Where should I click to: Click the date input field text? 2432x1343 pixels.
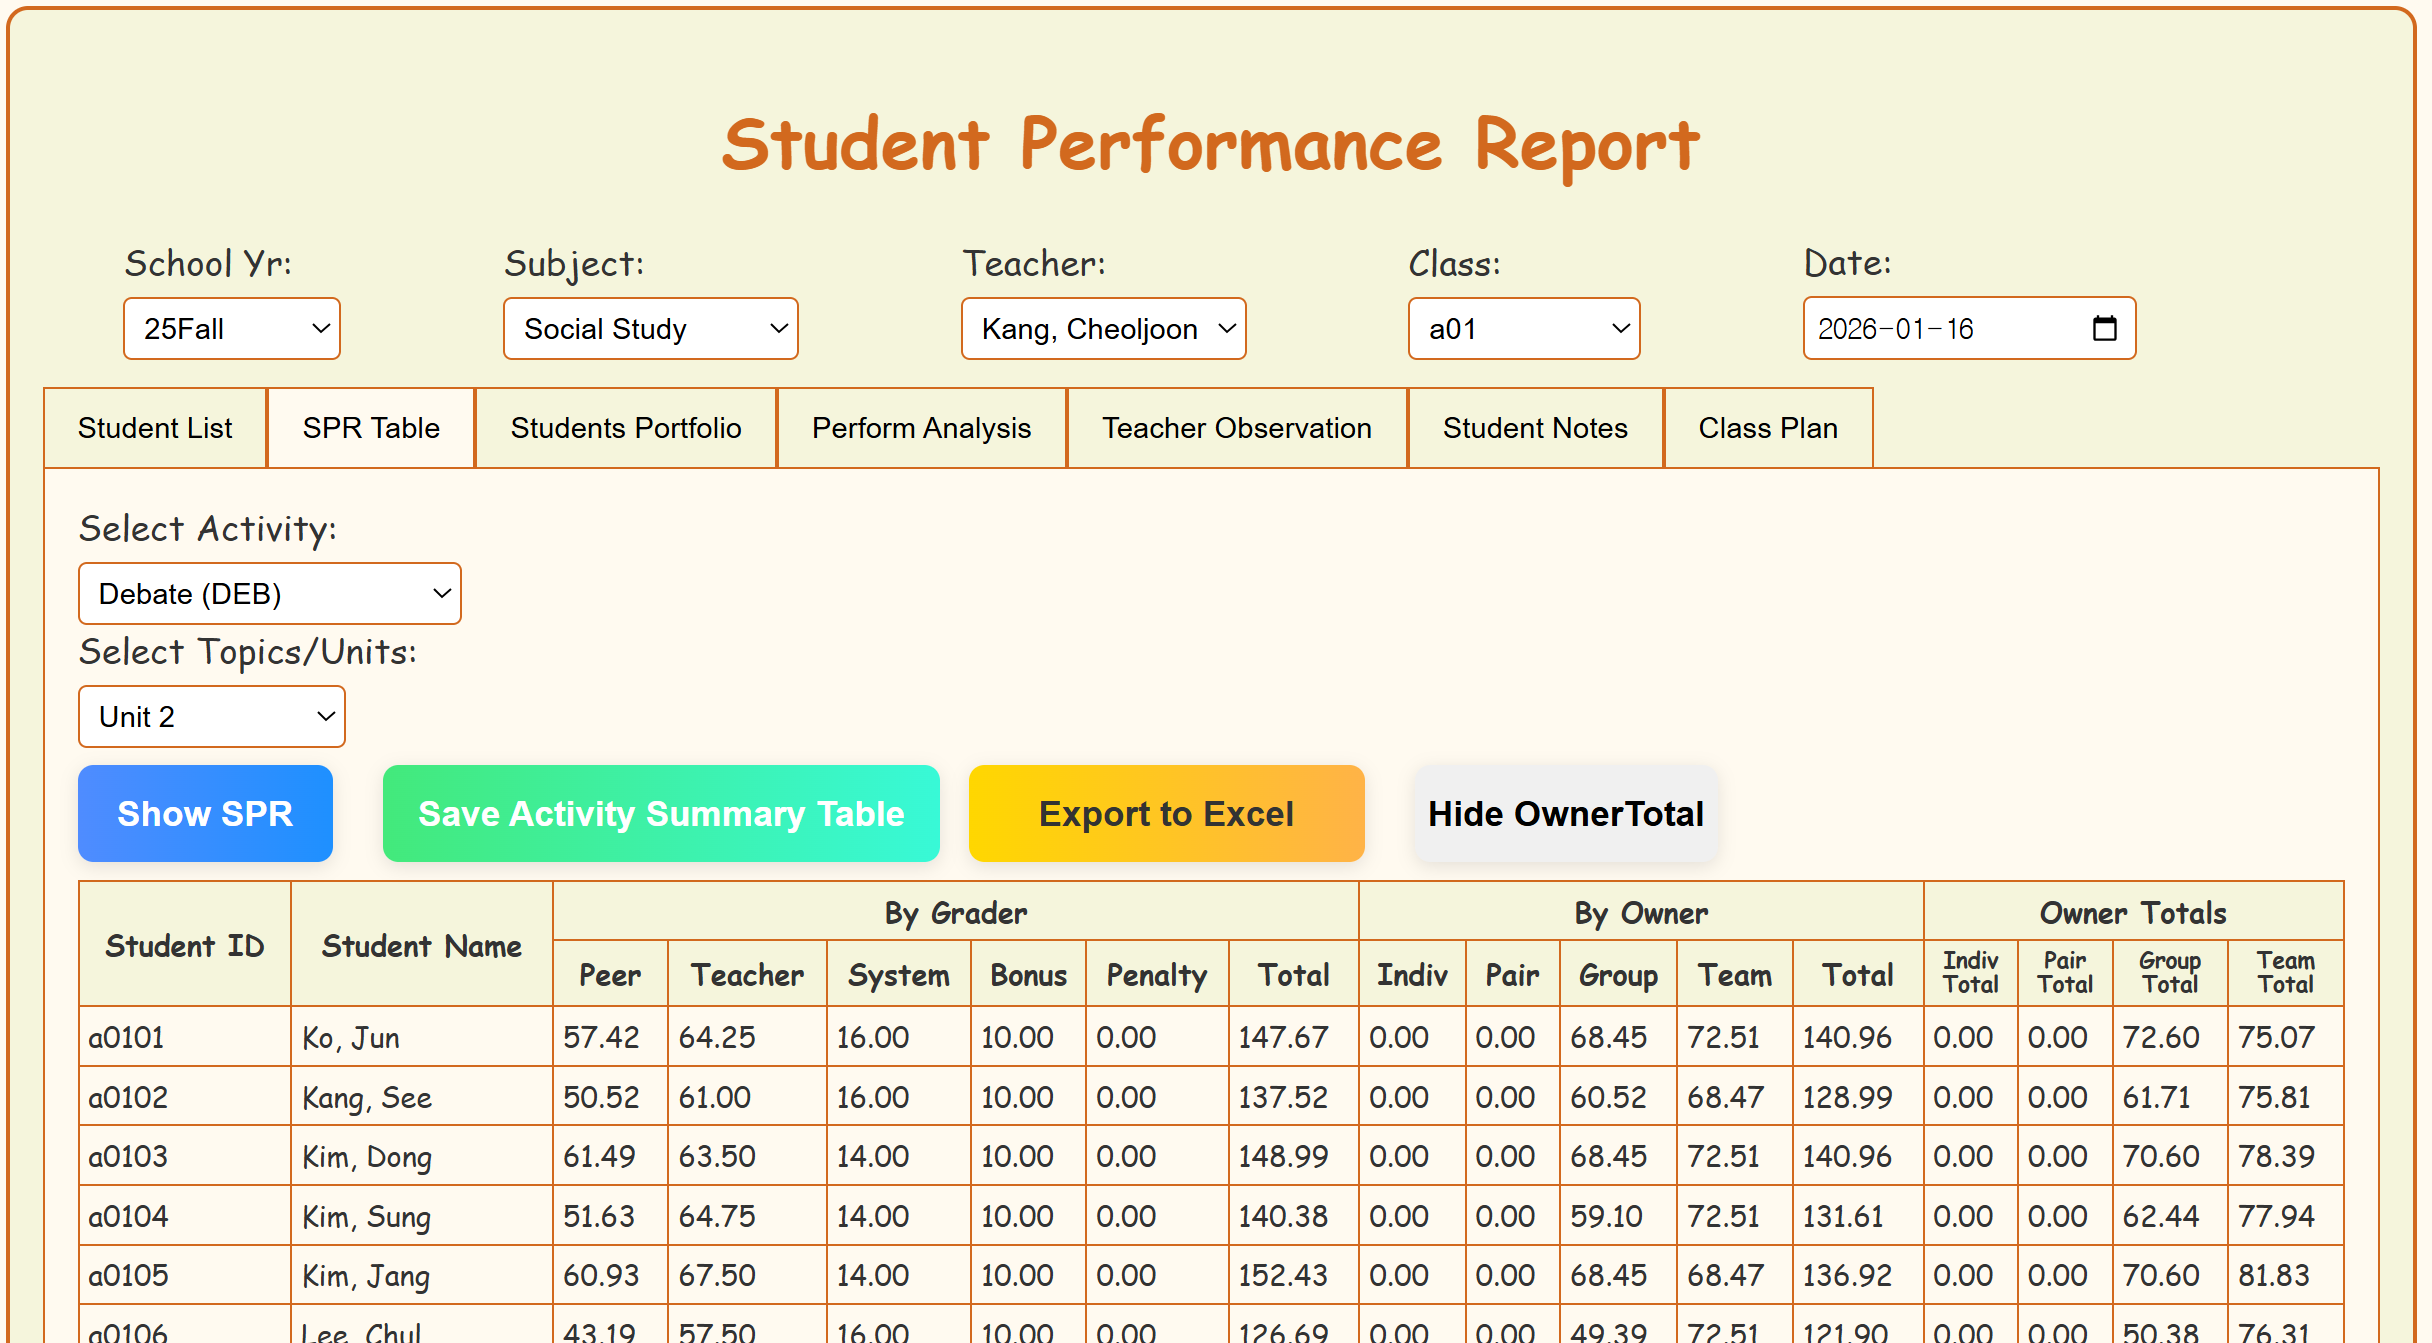(x=1895, y=328)
